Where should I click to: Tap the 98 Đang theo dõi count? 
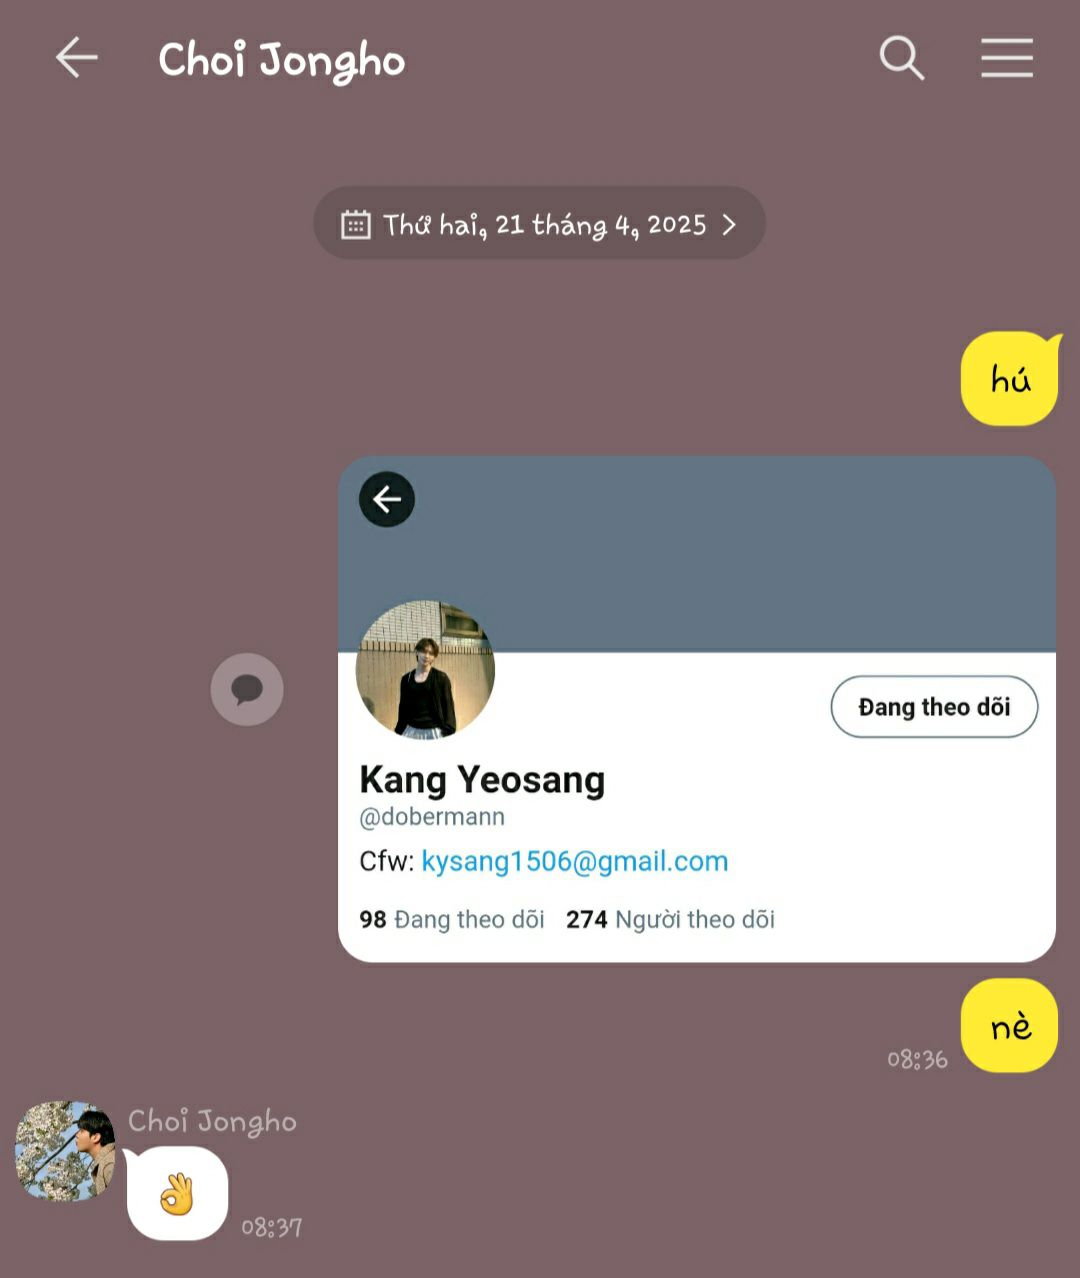coord(452,919)
